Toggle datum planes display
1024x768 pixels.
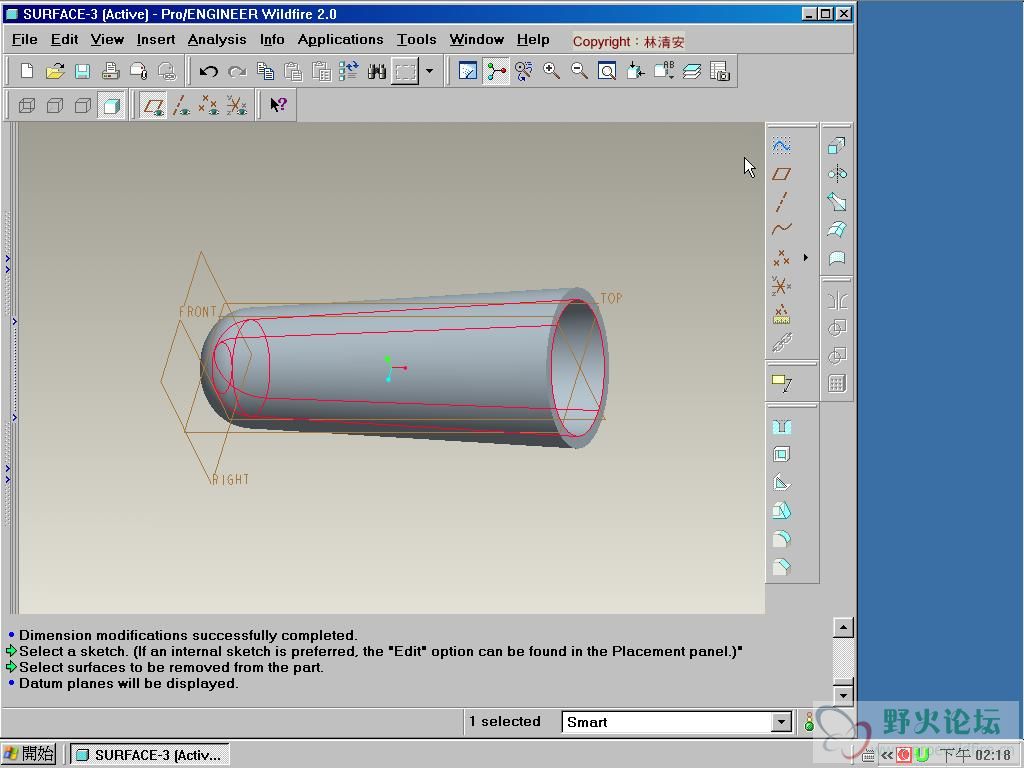click(x=153, y=105)
